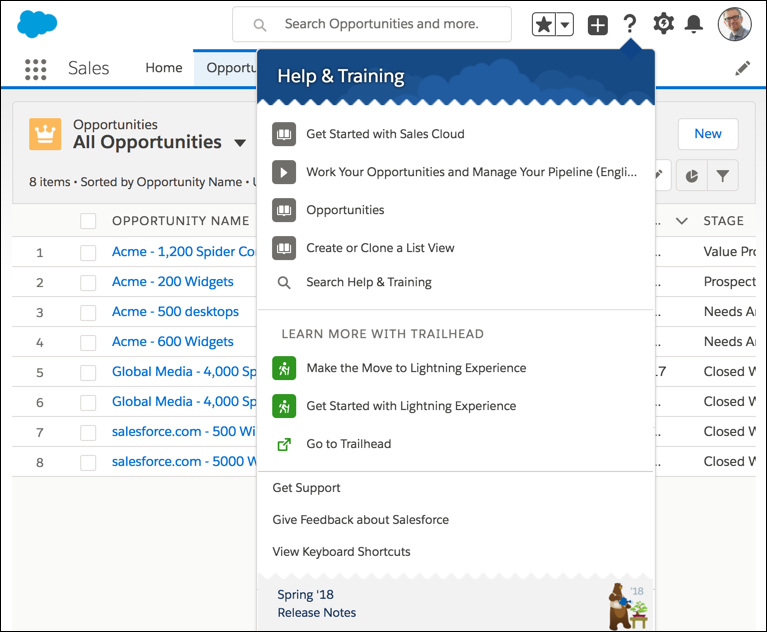Select checkbox in row 5 Global Media

coord(88,373)
